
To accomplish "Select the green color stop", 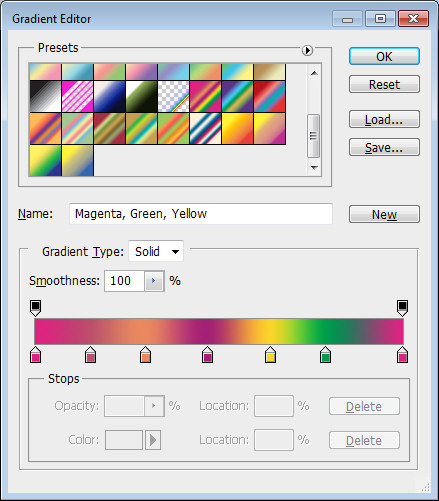I will (x=325, y=354).
